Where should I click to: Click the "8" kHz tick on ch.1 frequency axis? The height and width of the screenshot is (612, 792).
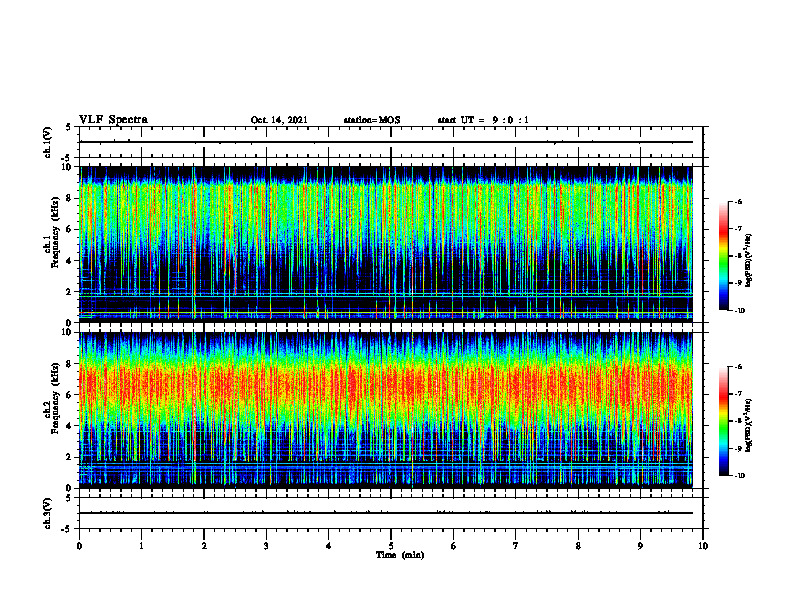coord(70,198)
